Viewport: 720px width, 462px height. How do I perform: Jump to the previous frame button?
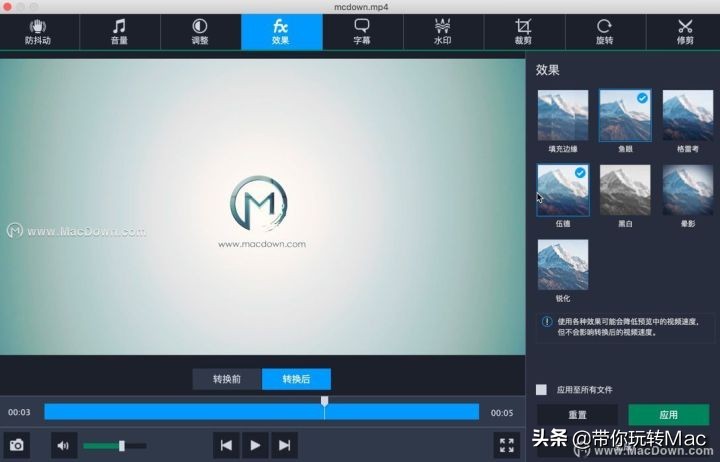[226, 445]
